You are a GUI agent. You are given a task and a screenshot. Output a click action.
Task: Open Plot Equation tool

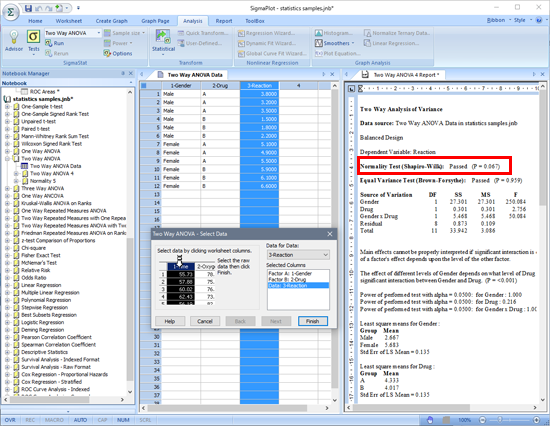(x=337, y=53)
